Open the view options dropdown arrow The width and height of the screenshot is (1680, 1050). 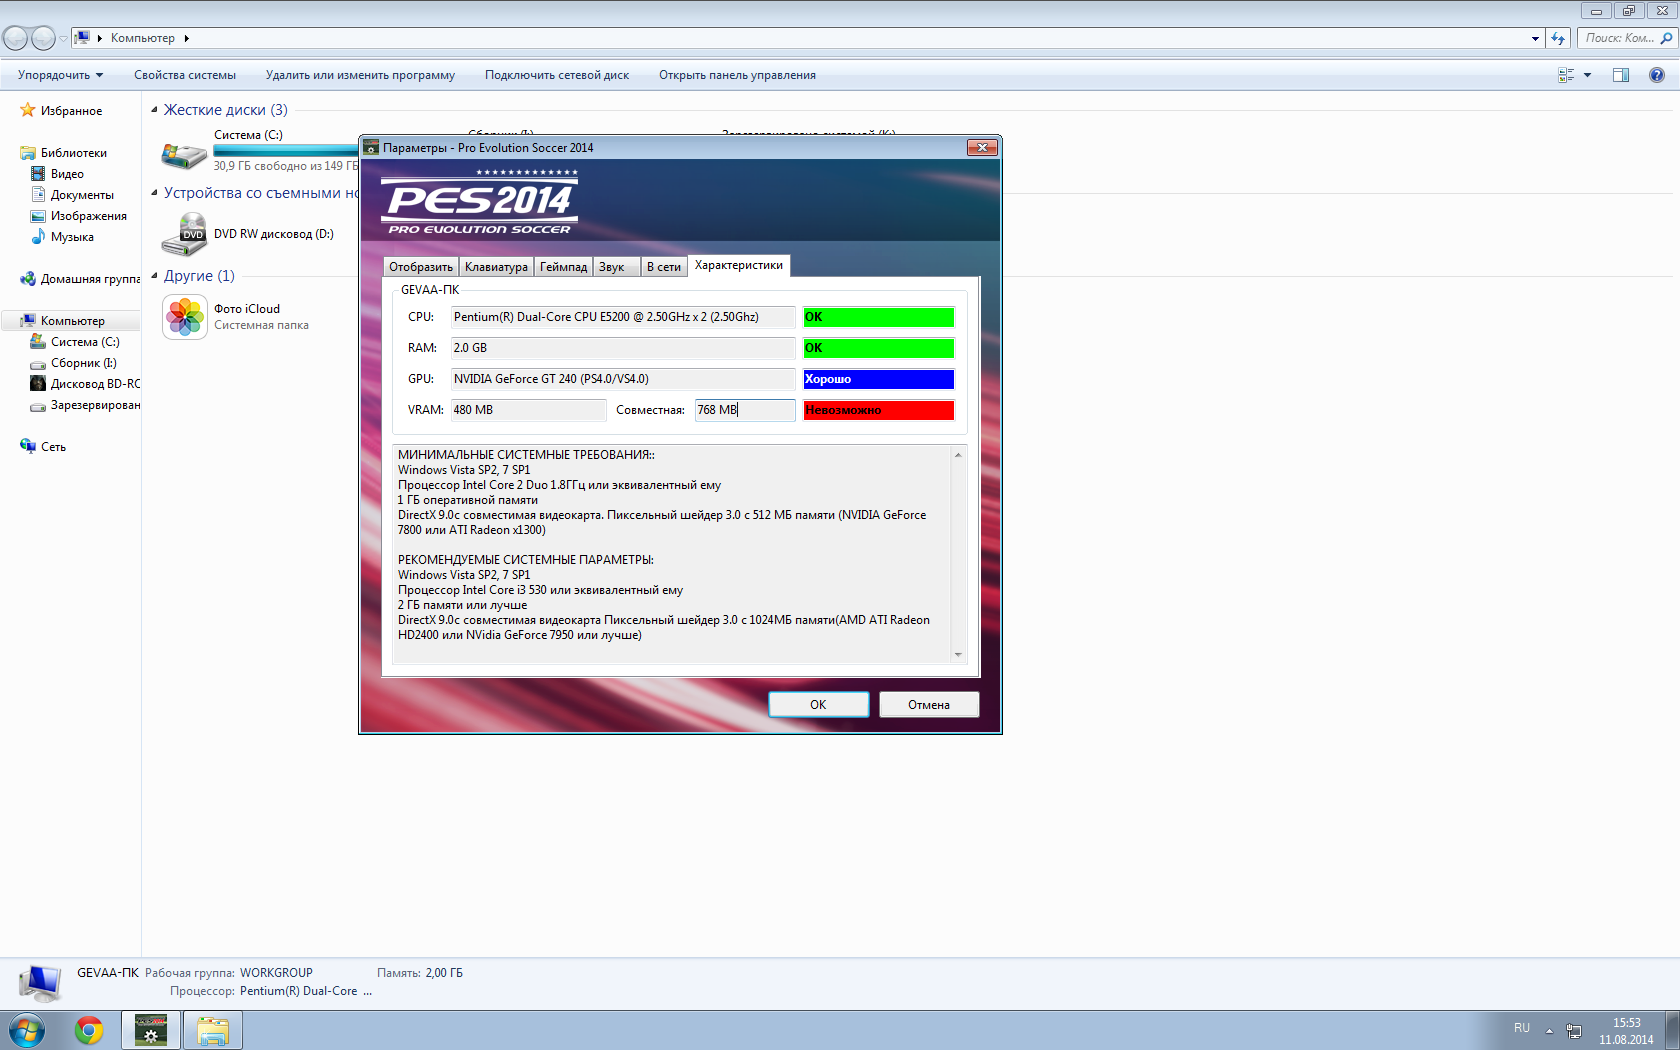(x=1587, y=75)
